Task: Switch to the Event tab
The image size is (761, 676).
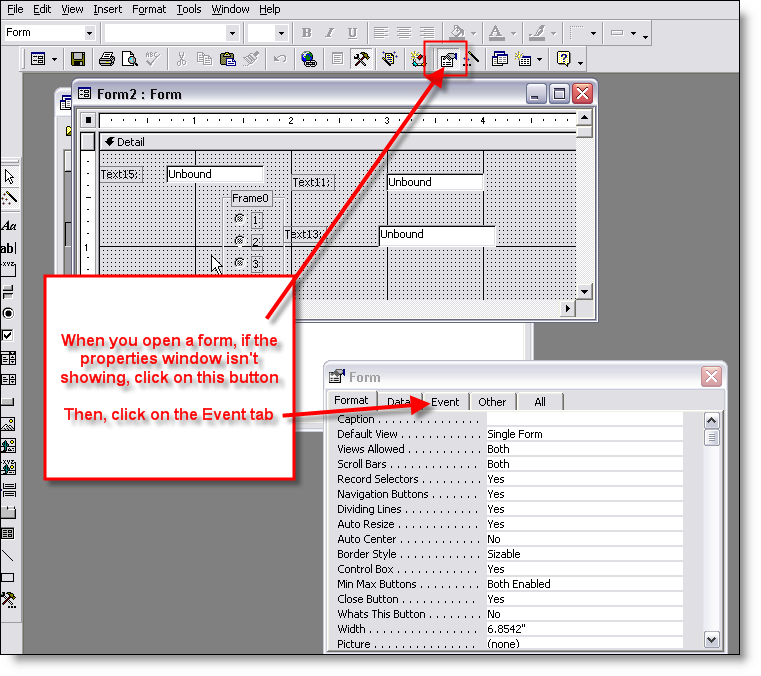Action: pos(445,402)
